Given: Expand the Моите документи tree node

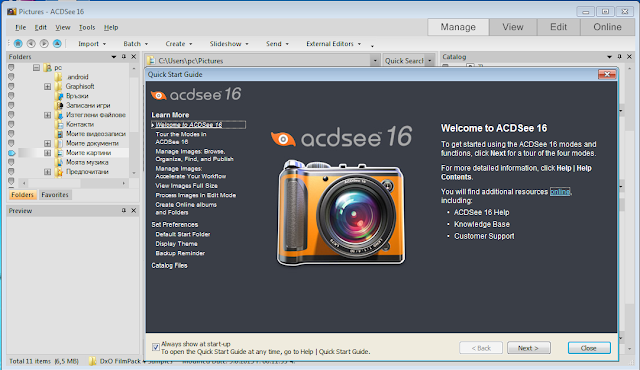Looking at the screenshot, I should (x=47, y=144).
